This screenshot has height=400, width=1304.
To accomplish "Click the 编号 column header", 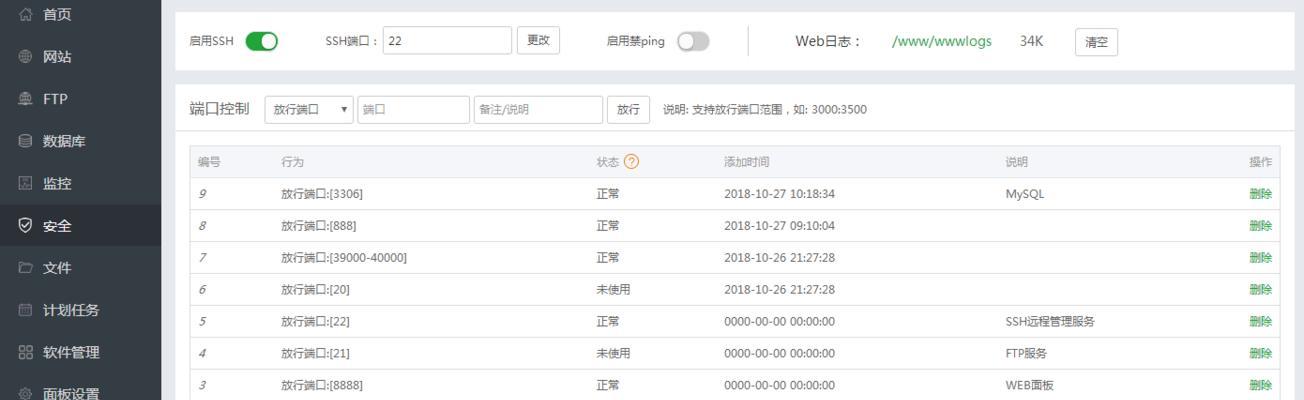I will coord(208,162).
